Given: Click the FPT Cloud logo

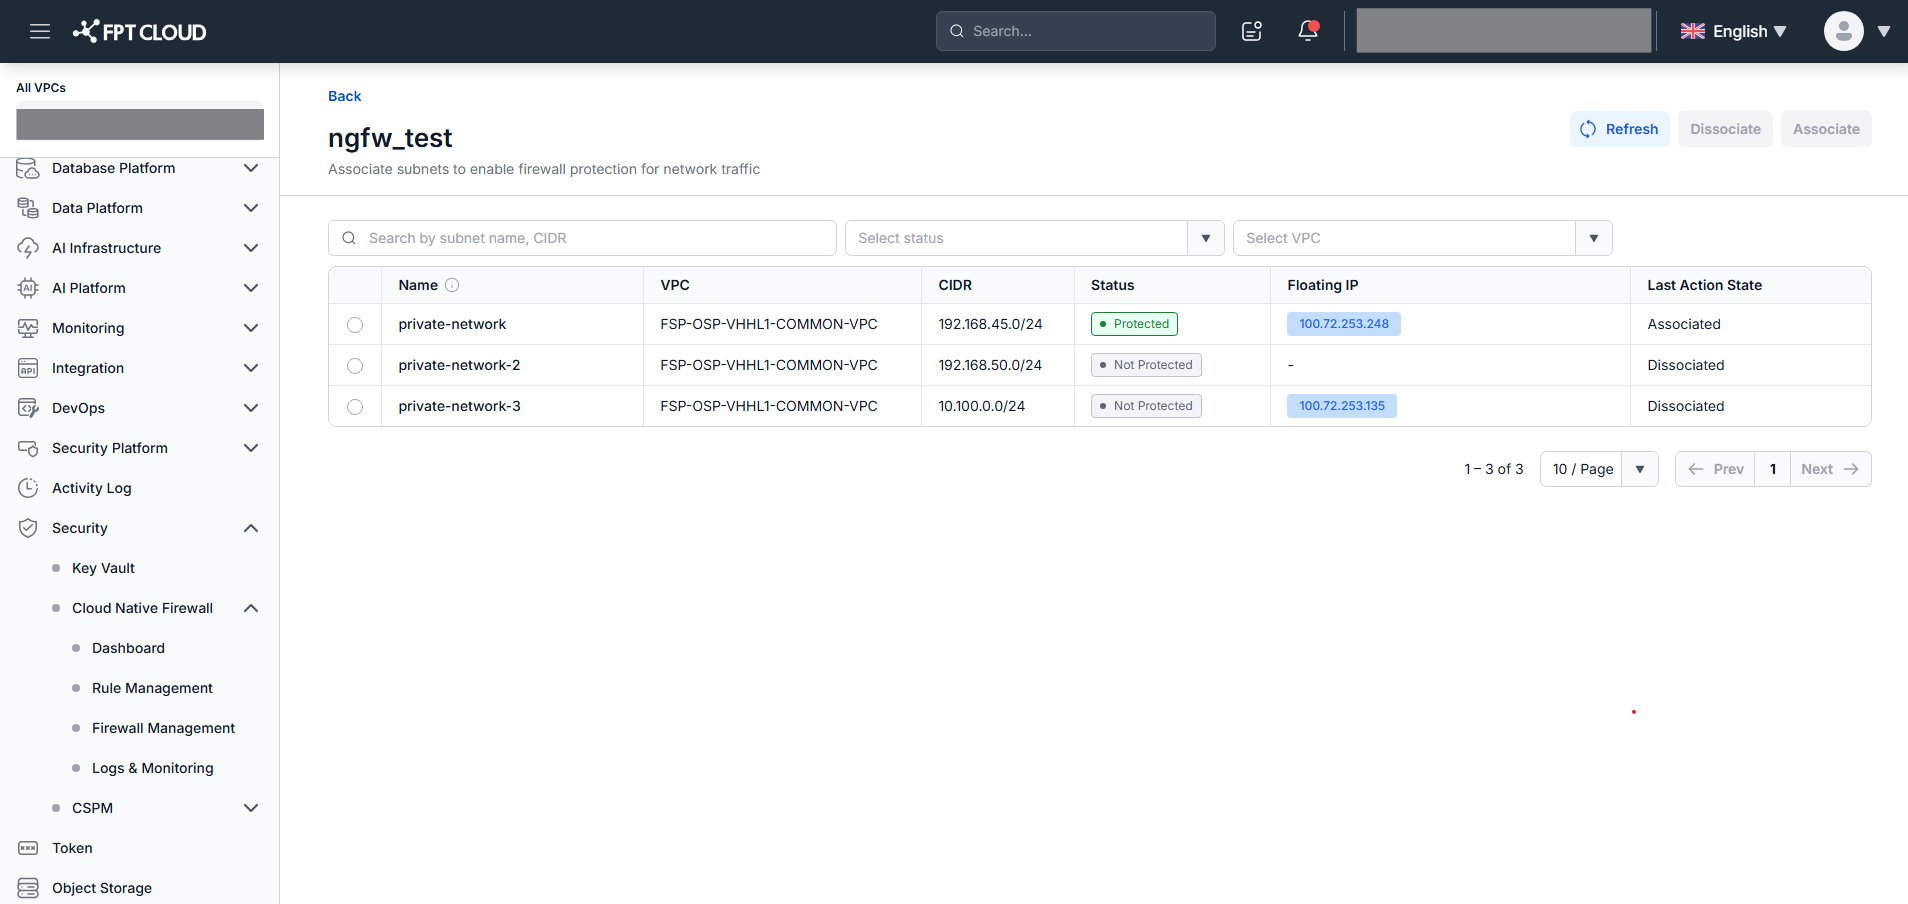Looking at the screenshot, I should click(139, 31).
